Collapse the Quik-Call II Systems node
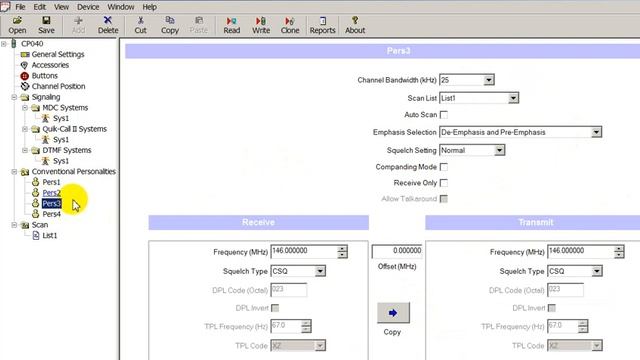This screenshot has height=360, width=640. pos(25,129)
